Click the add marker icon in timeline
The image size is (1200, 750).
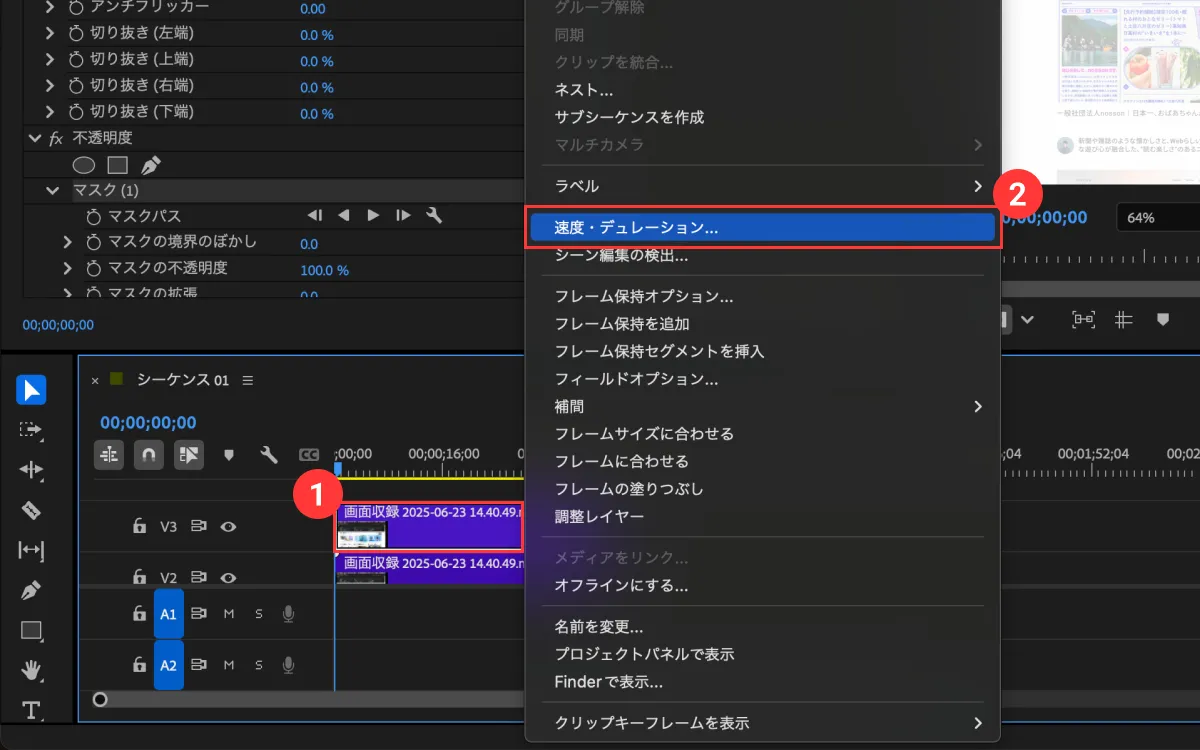tap(229, 455)
